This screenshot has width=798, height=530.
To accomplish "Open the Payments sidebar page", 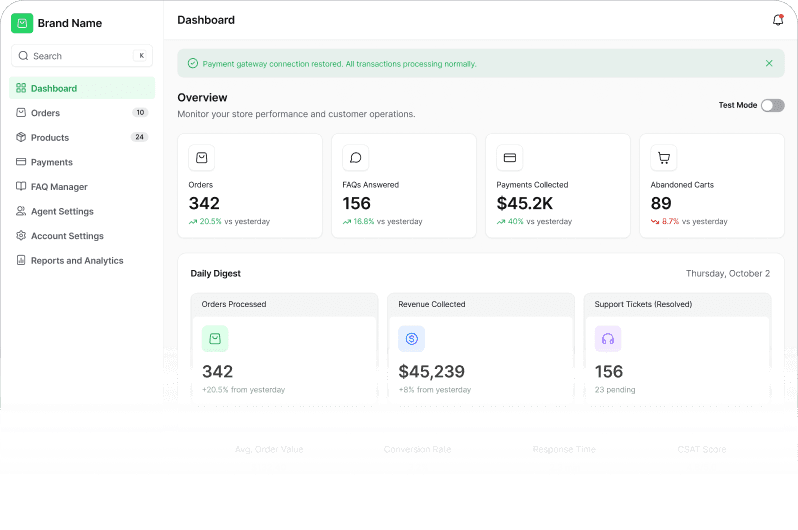I will point(51,162).
